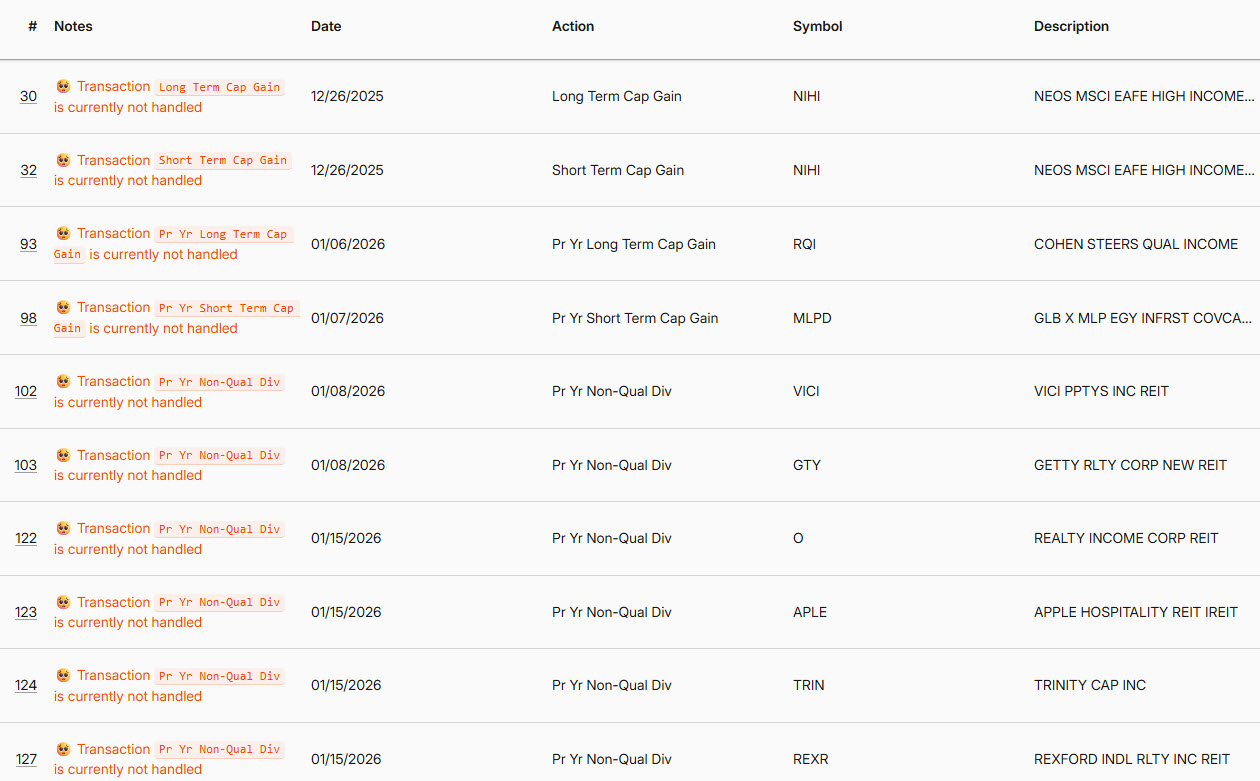This screenshot has height=781, width=1260.
Task: Select the MLPD symbol cell
Action: 812,318
